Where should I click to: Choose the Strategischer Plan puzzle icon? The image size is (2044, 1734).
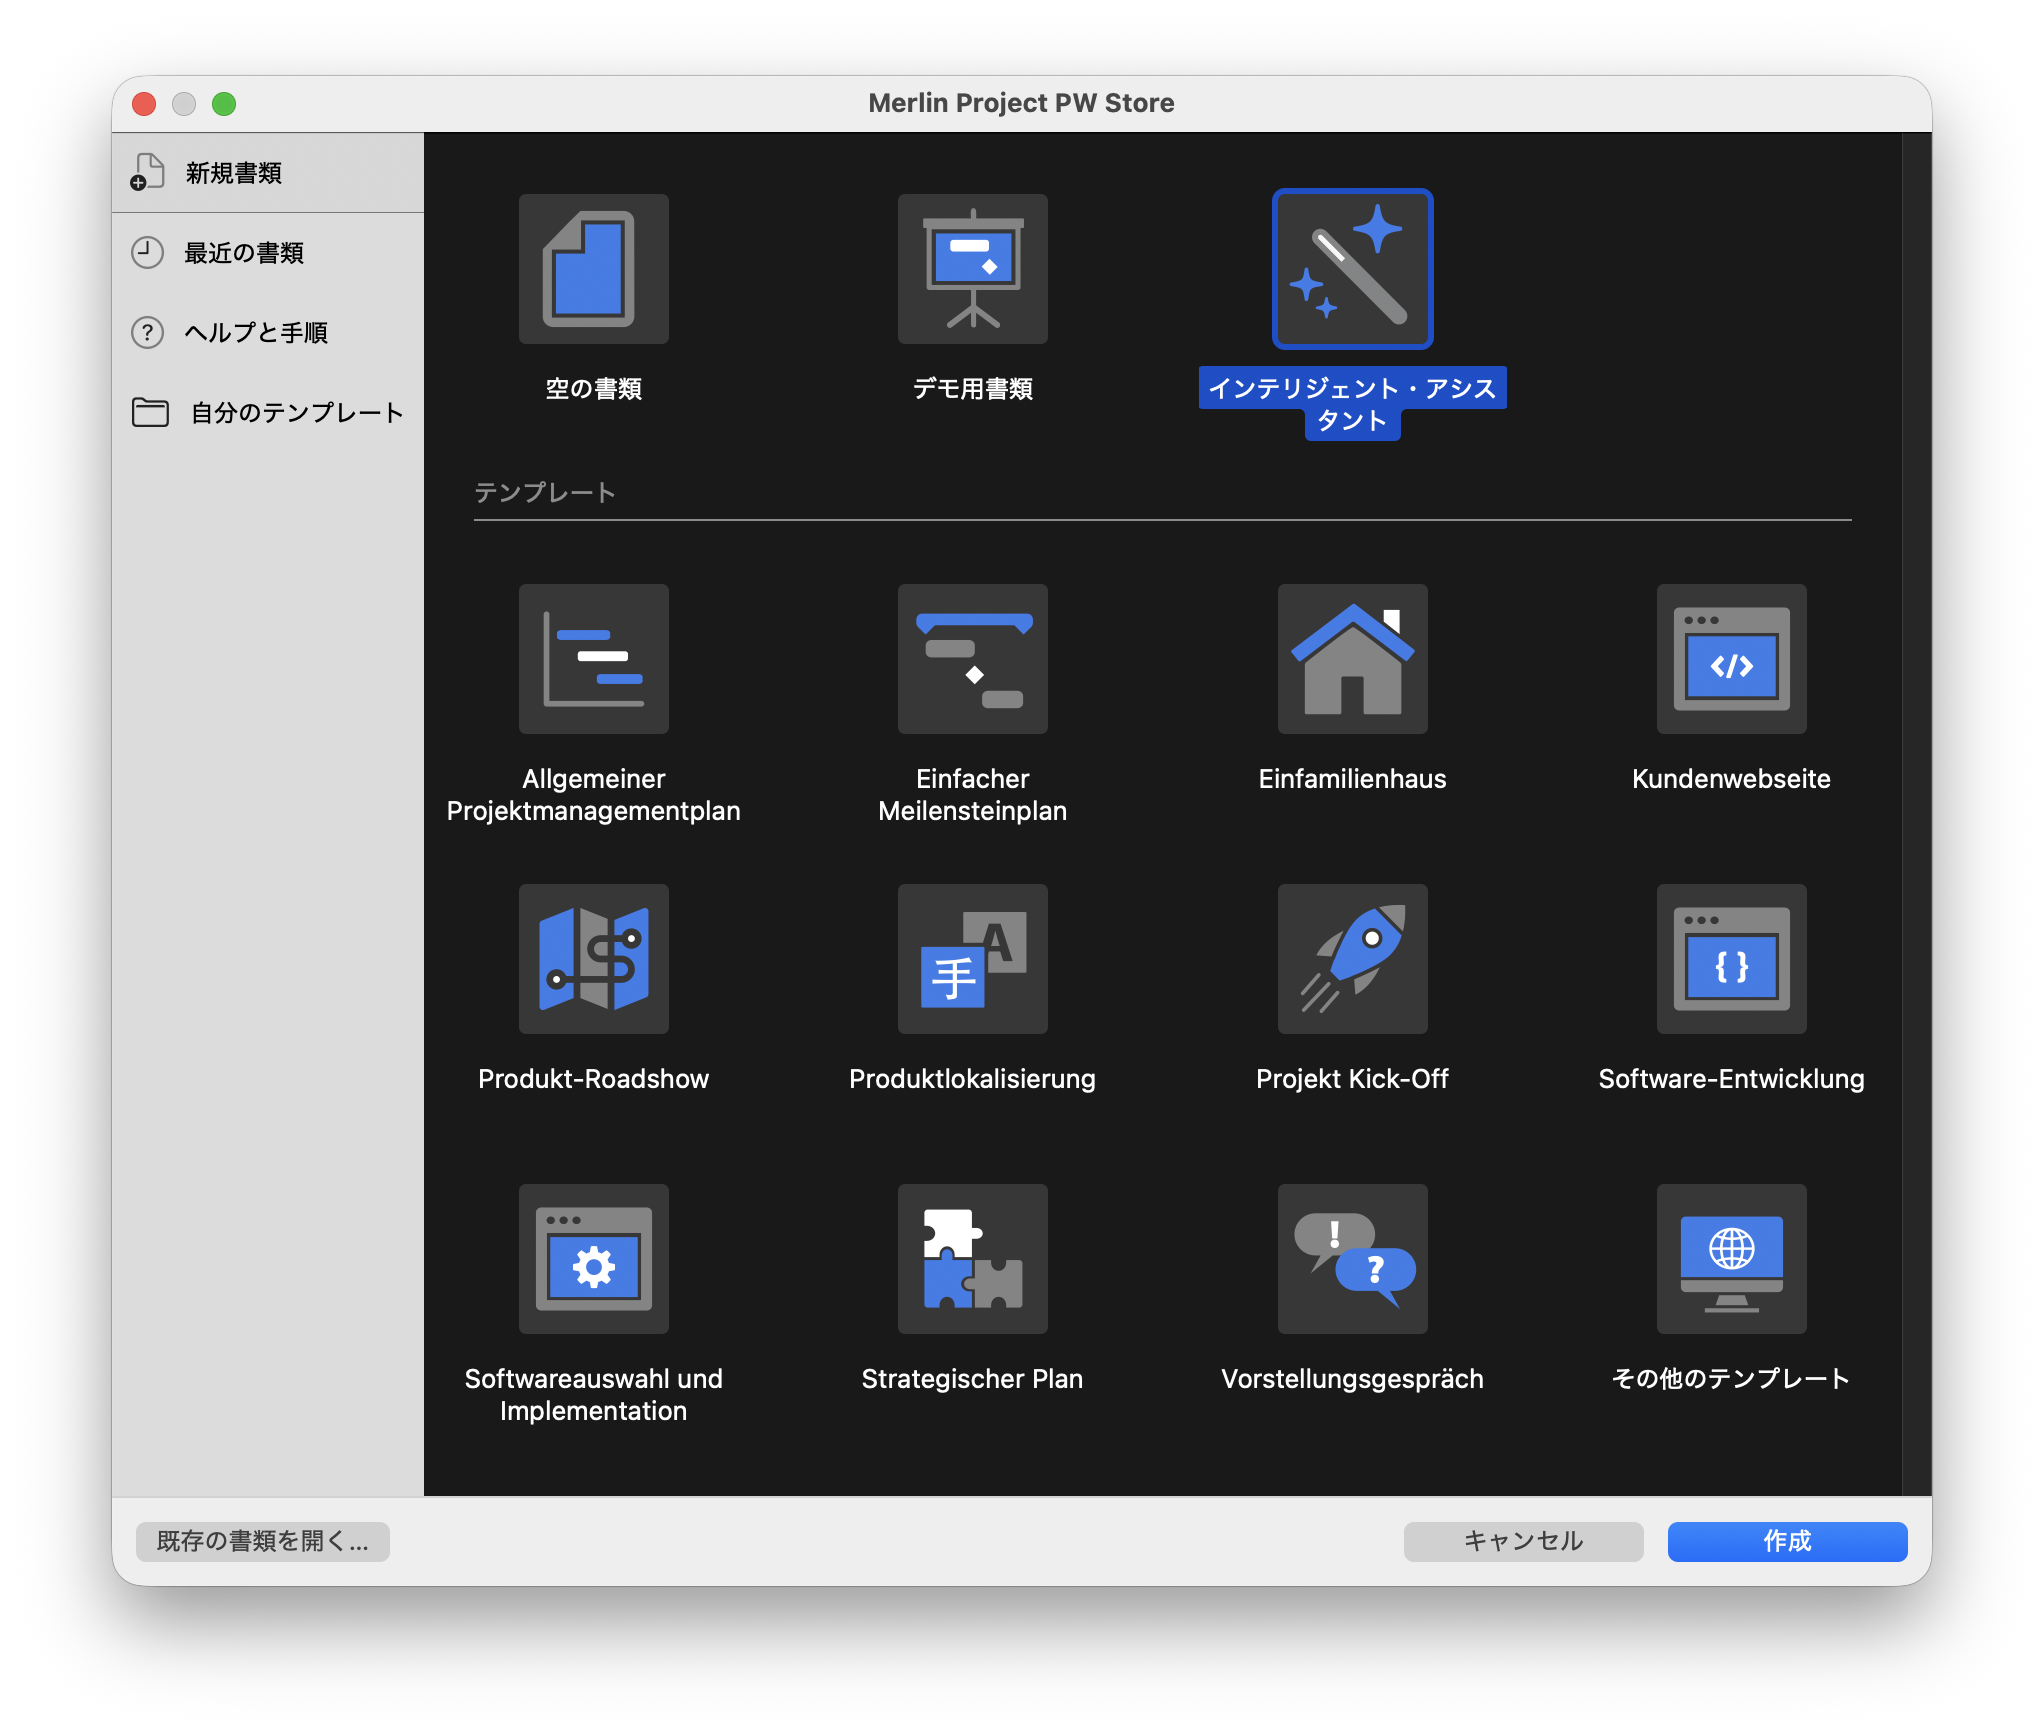(x=972, y=1259)
